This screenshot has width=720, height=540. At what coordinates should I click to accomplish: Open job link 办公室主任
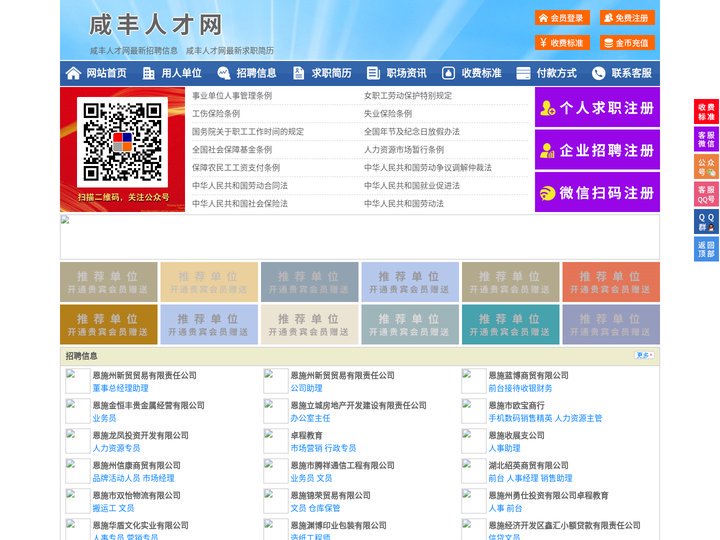(x=310, y=418)
